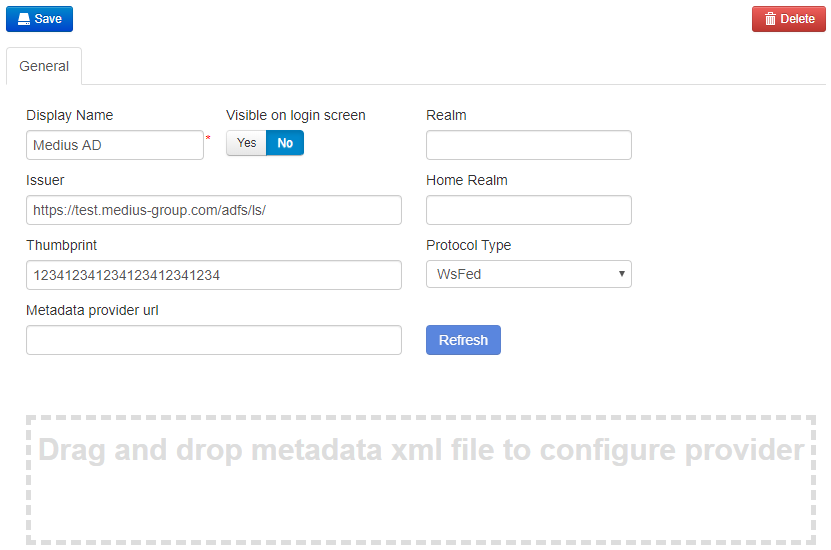831x550 pixels.
Task: Click the Metadata provider url label
Action: pyautogui.click(x=92, y=311)
